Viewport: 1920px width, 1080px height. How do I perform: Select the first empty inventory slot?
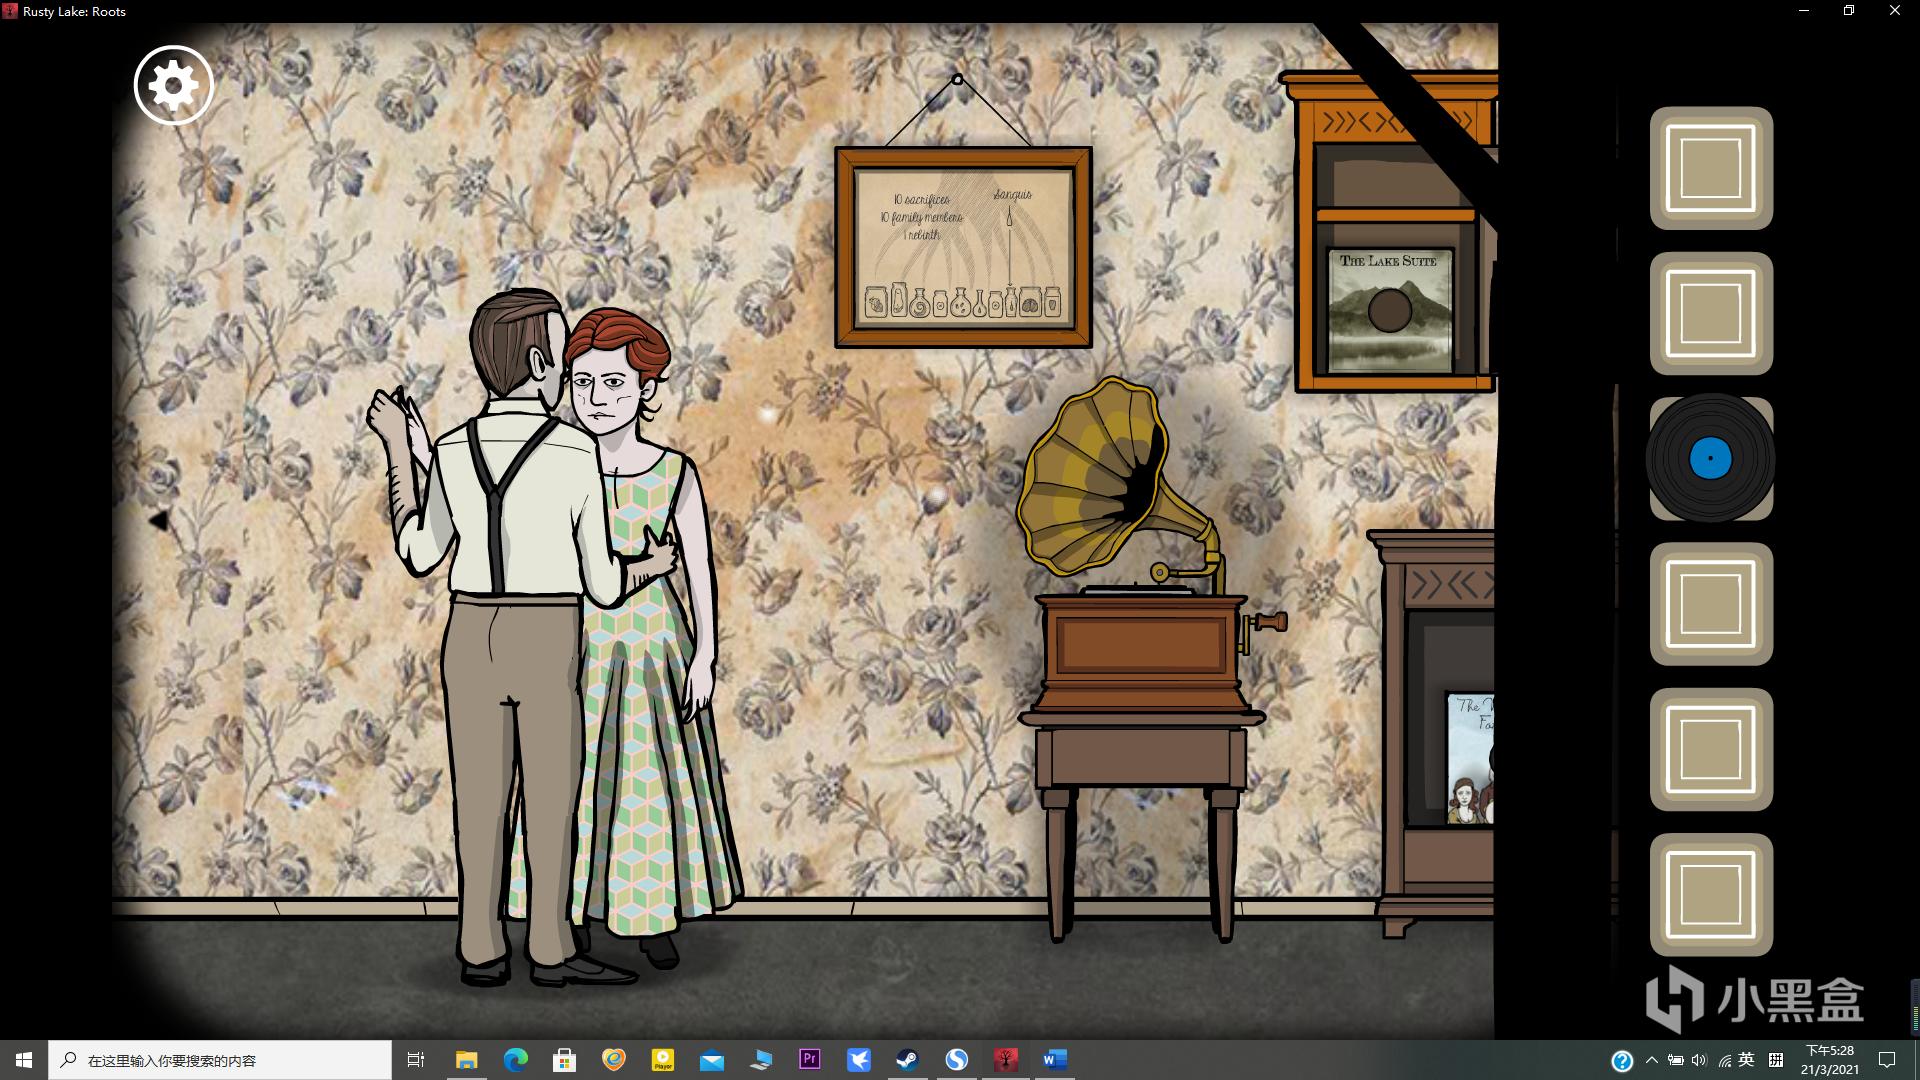pos(1710,168)
